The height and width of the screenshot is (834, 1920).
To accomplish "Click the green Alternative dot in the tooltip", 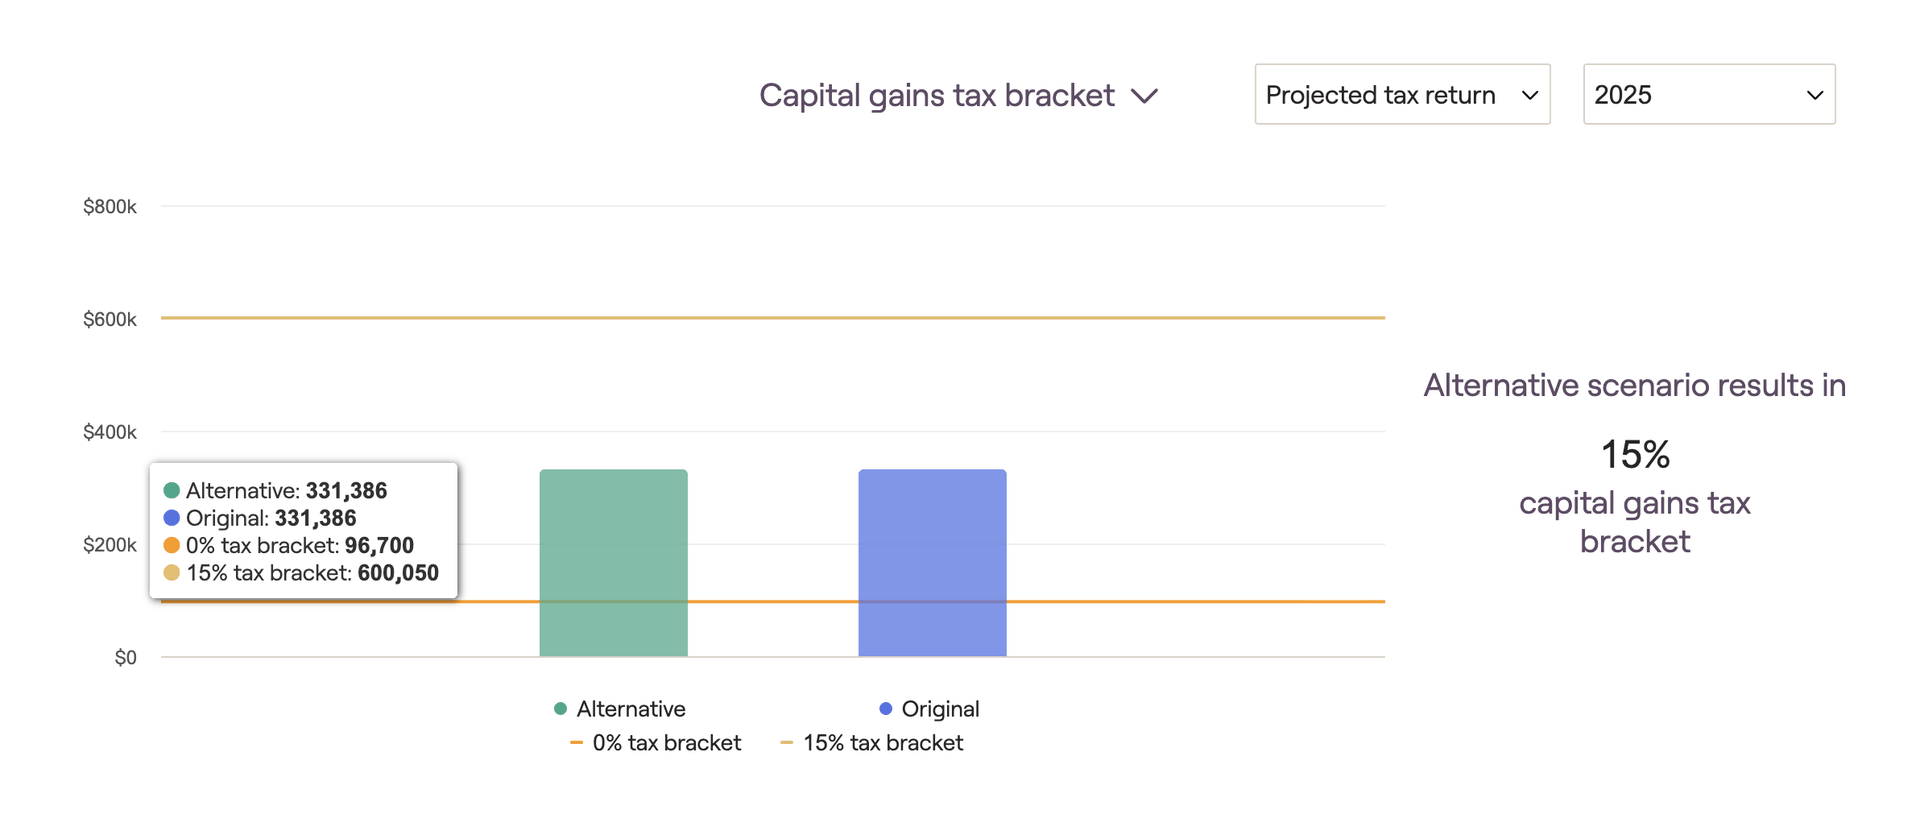I will [x=172, y=491].
